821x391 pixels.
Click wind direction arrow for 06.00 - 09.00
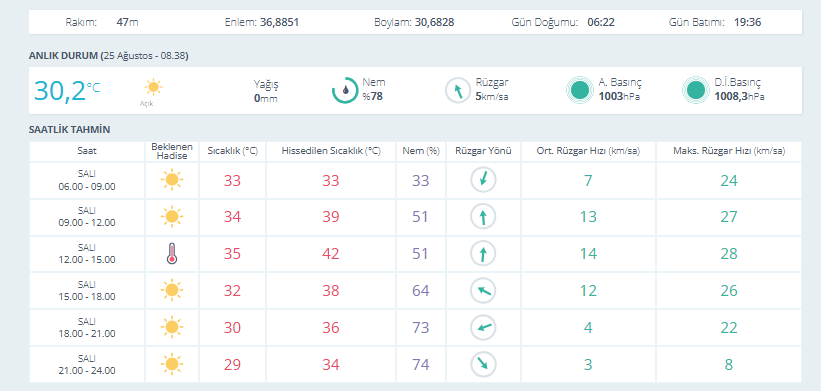coord(483,180)
